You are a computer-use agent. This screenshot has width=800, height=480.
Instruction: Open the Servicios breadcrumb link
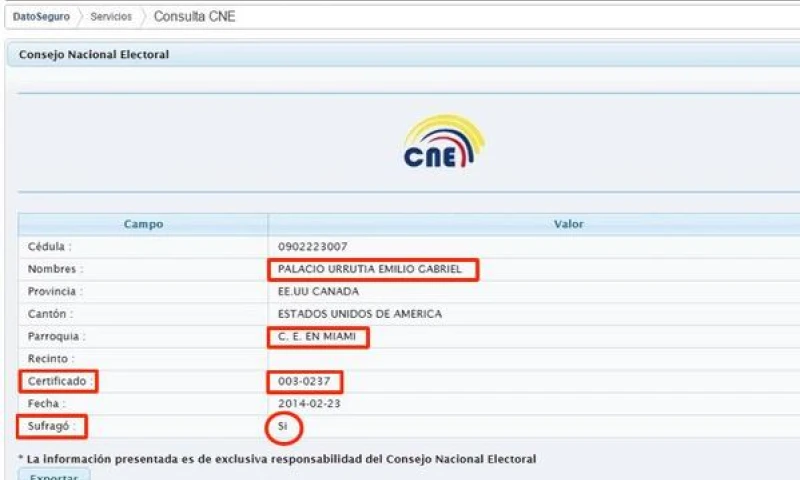tap(111, 17)
